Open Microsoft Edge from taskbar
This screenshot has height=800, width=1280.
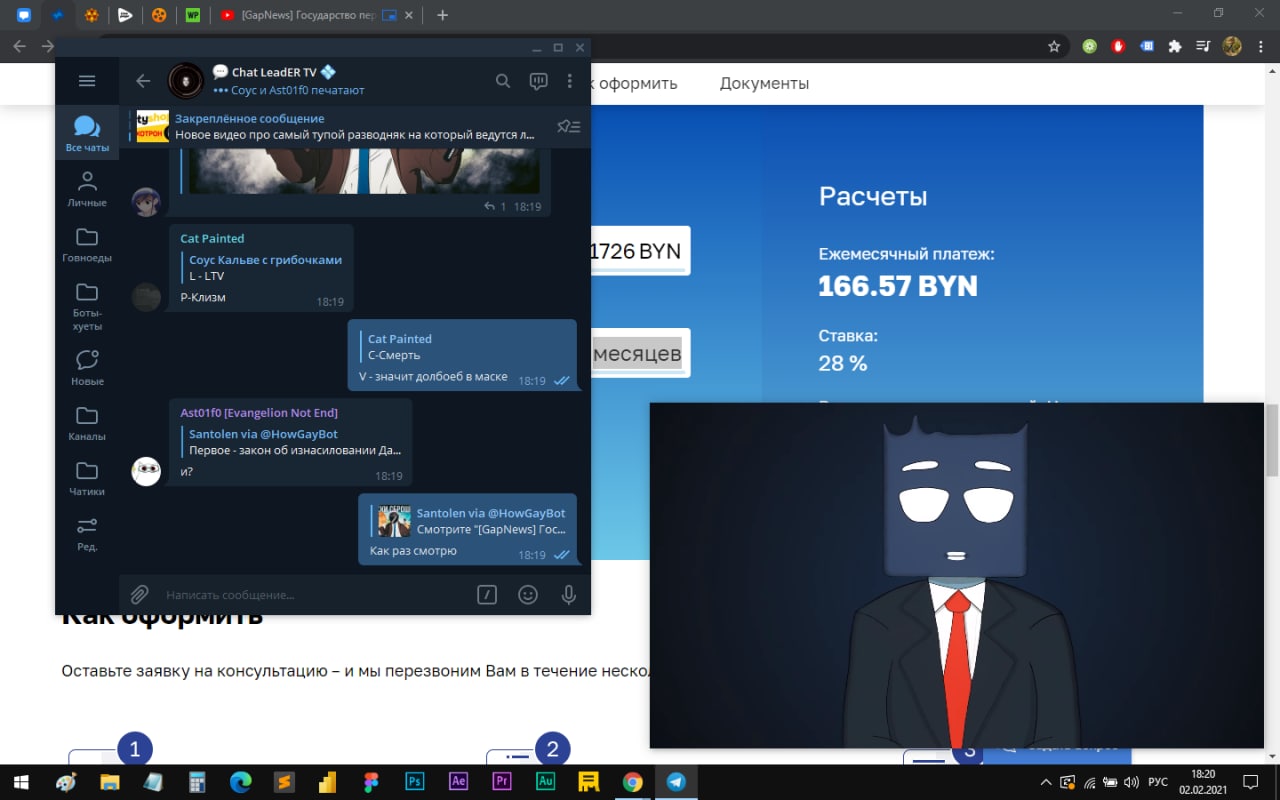(x=241, y=782)
